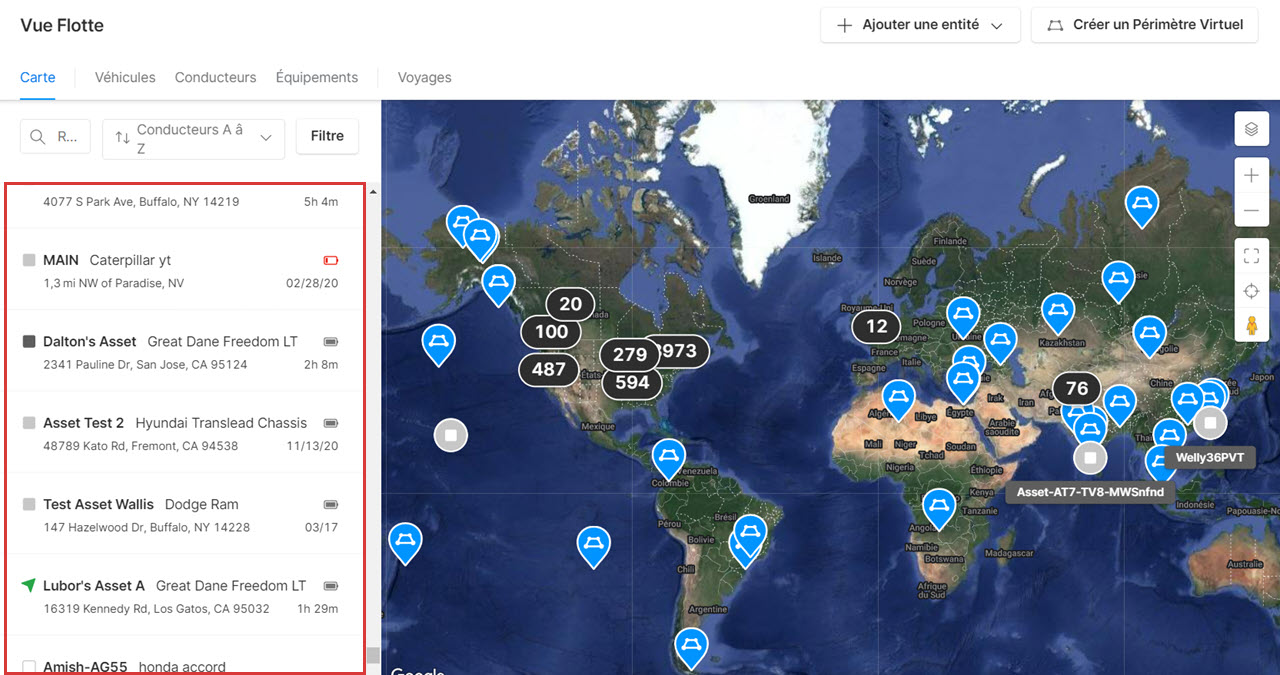Select Test Asset Wallis list entry name
The height and width of the screenshot is (675, 1280).
[x=99, y=504]
